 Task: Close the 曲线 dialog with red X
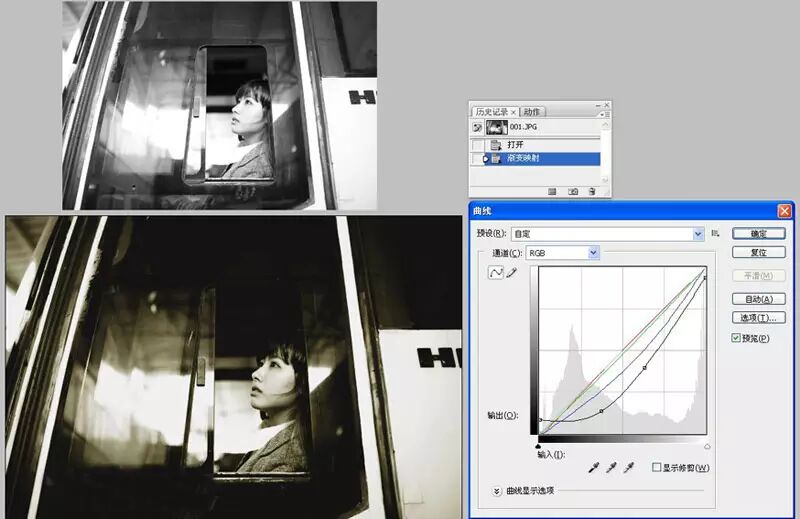785,211
